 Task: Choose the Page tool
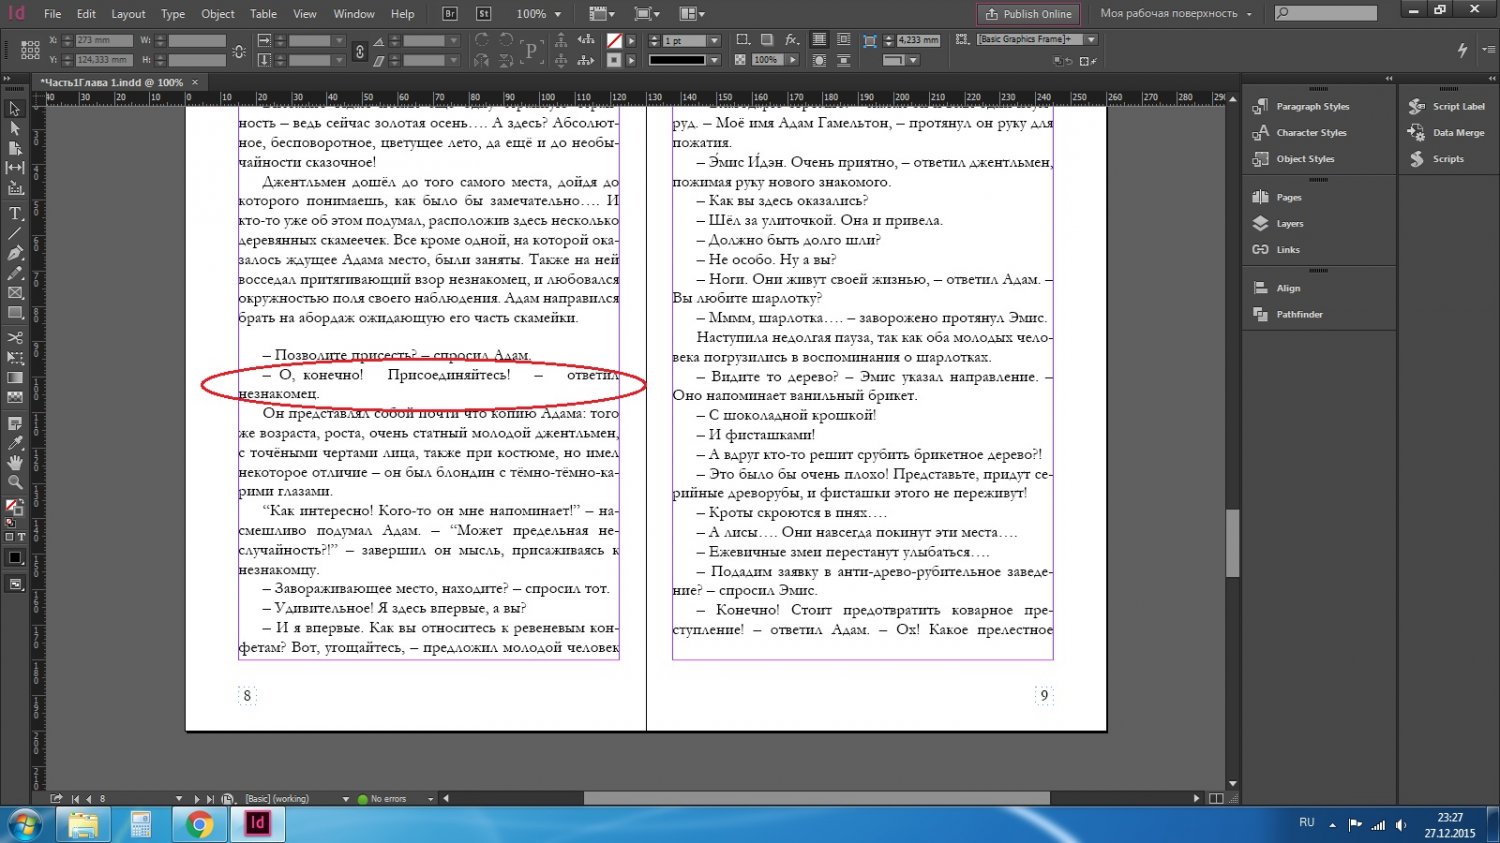(x=15, y=148)
